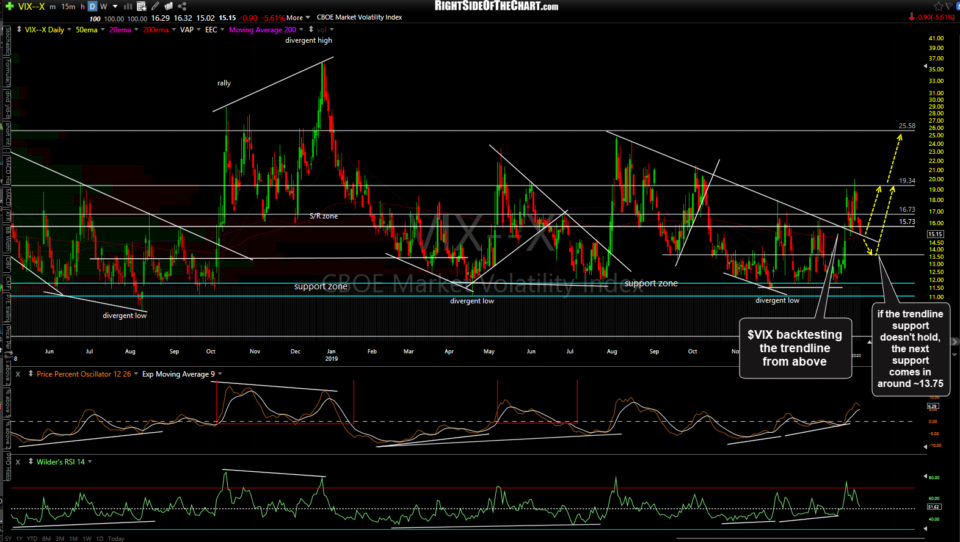This screenshot has width=960, height=542.
Task: Click the $VIX backtesting trendline note box
Action: (795, 348)
